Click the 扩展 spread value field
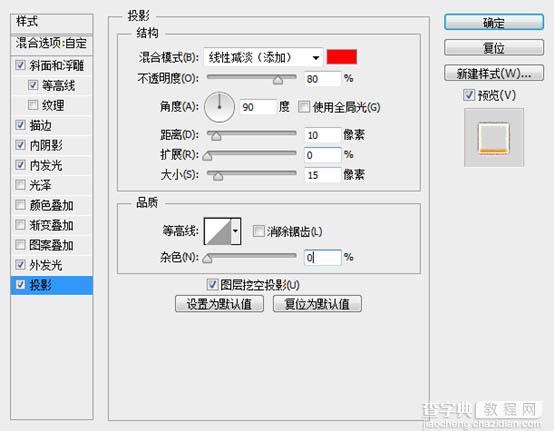Screen dimensions: 554x431 coord(323,155)
